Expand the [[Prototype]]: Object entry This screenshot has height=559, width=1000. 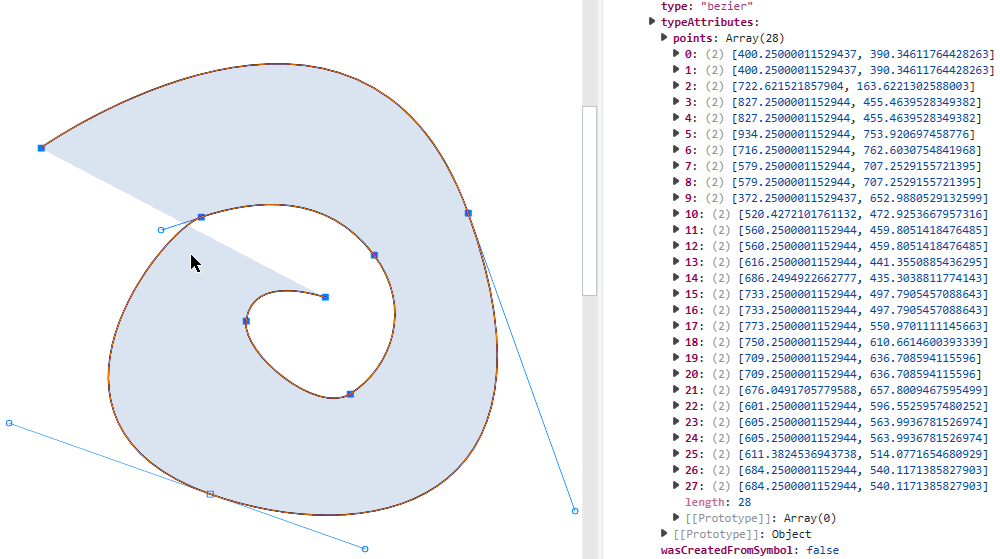coord(664,534)
